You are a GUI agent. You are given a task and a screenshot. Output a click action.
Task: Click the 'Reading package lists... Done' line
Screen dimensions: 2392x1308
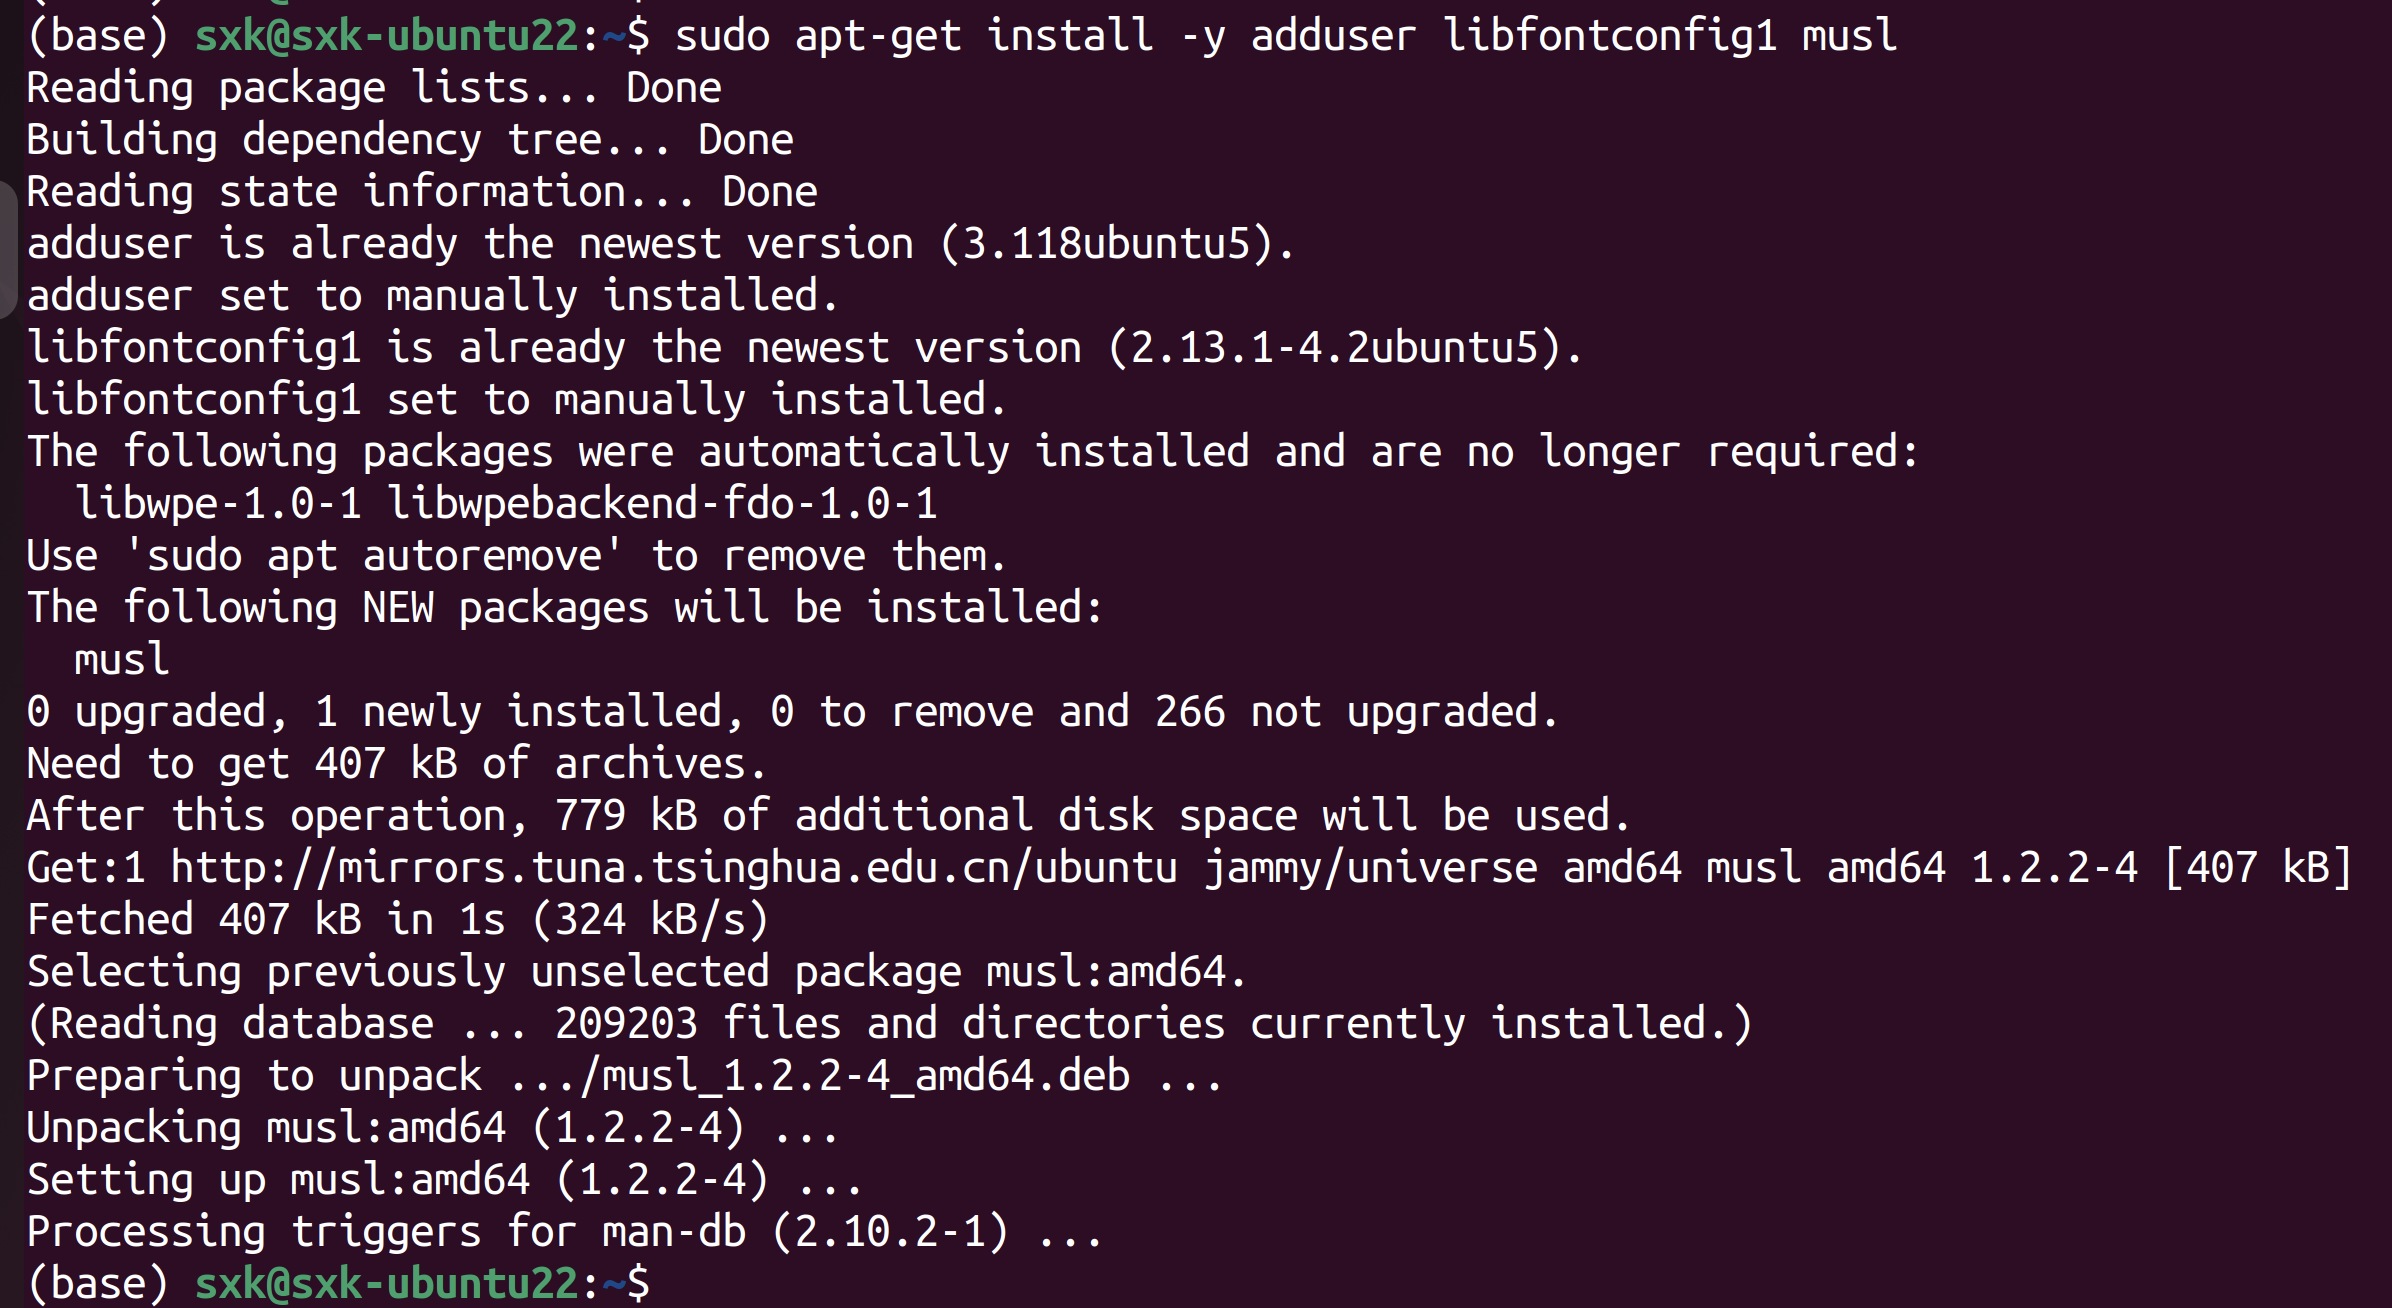pyautogui.click(x=374, y=88)
